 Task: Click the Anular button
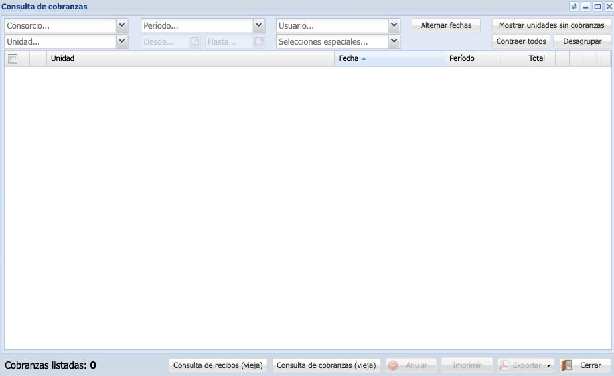pos(411,365)
